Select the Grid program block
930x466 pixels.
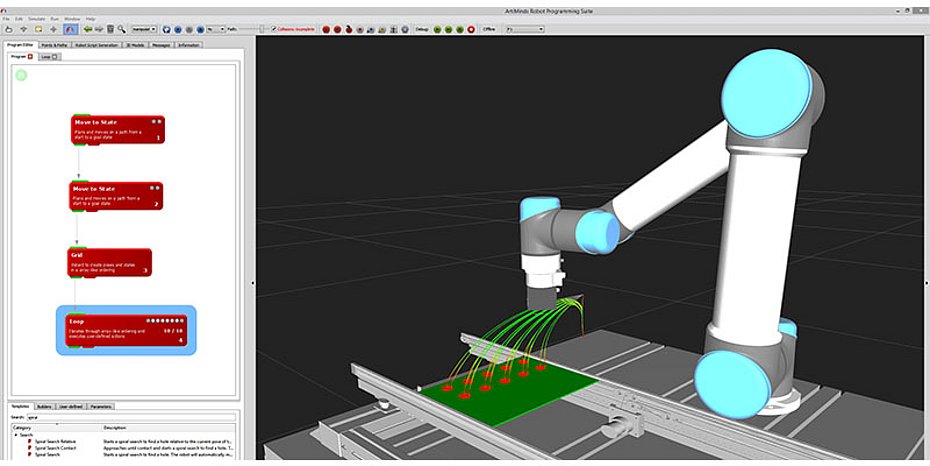pyautogui.click(x=110, y=262)
